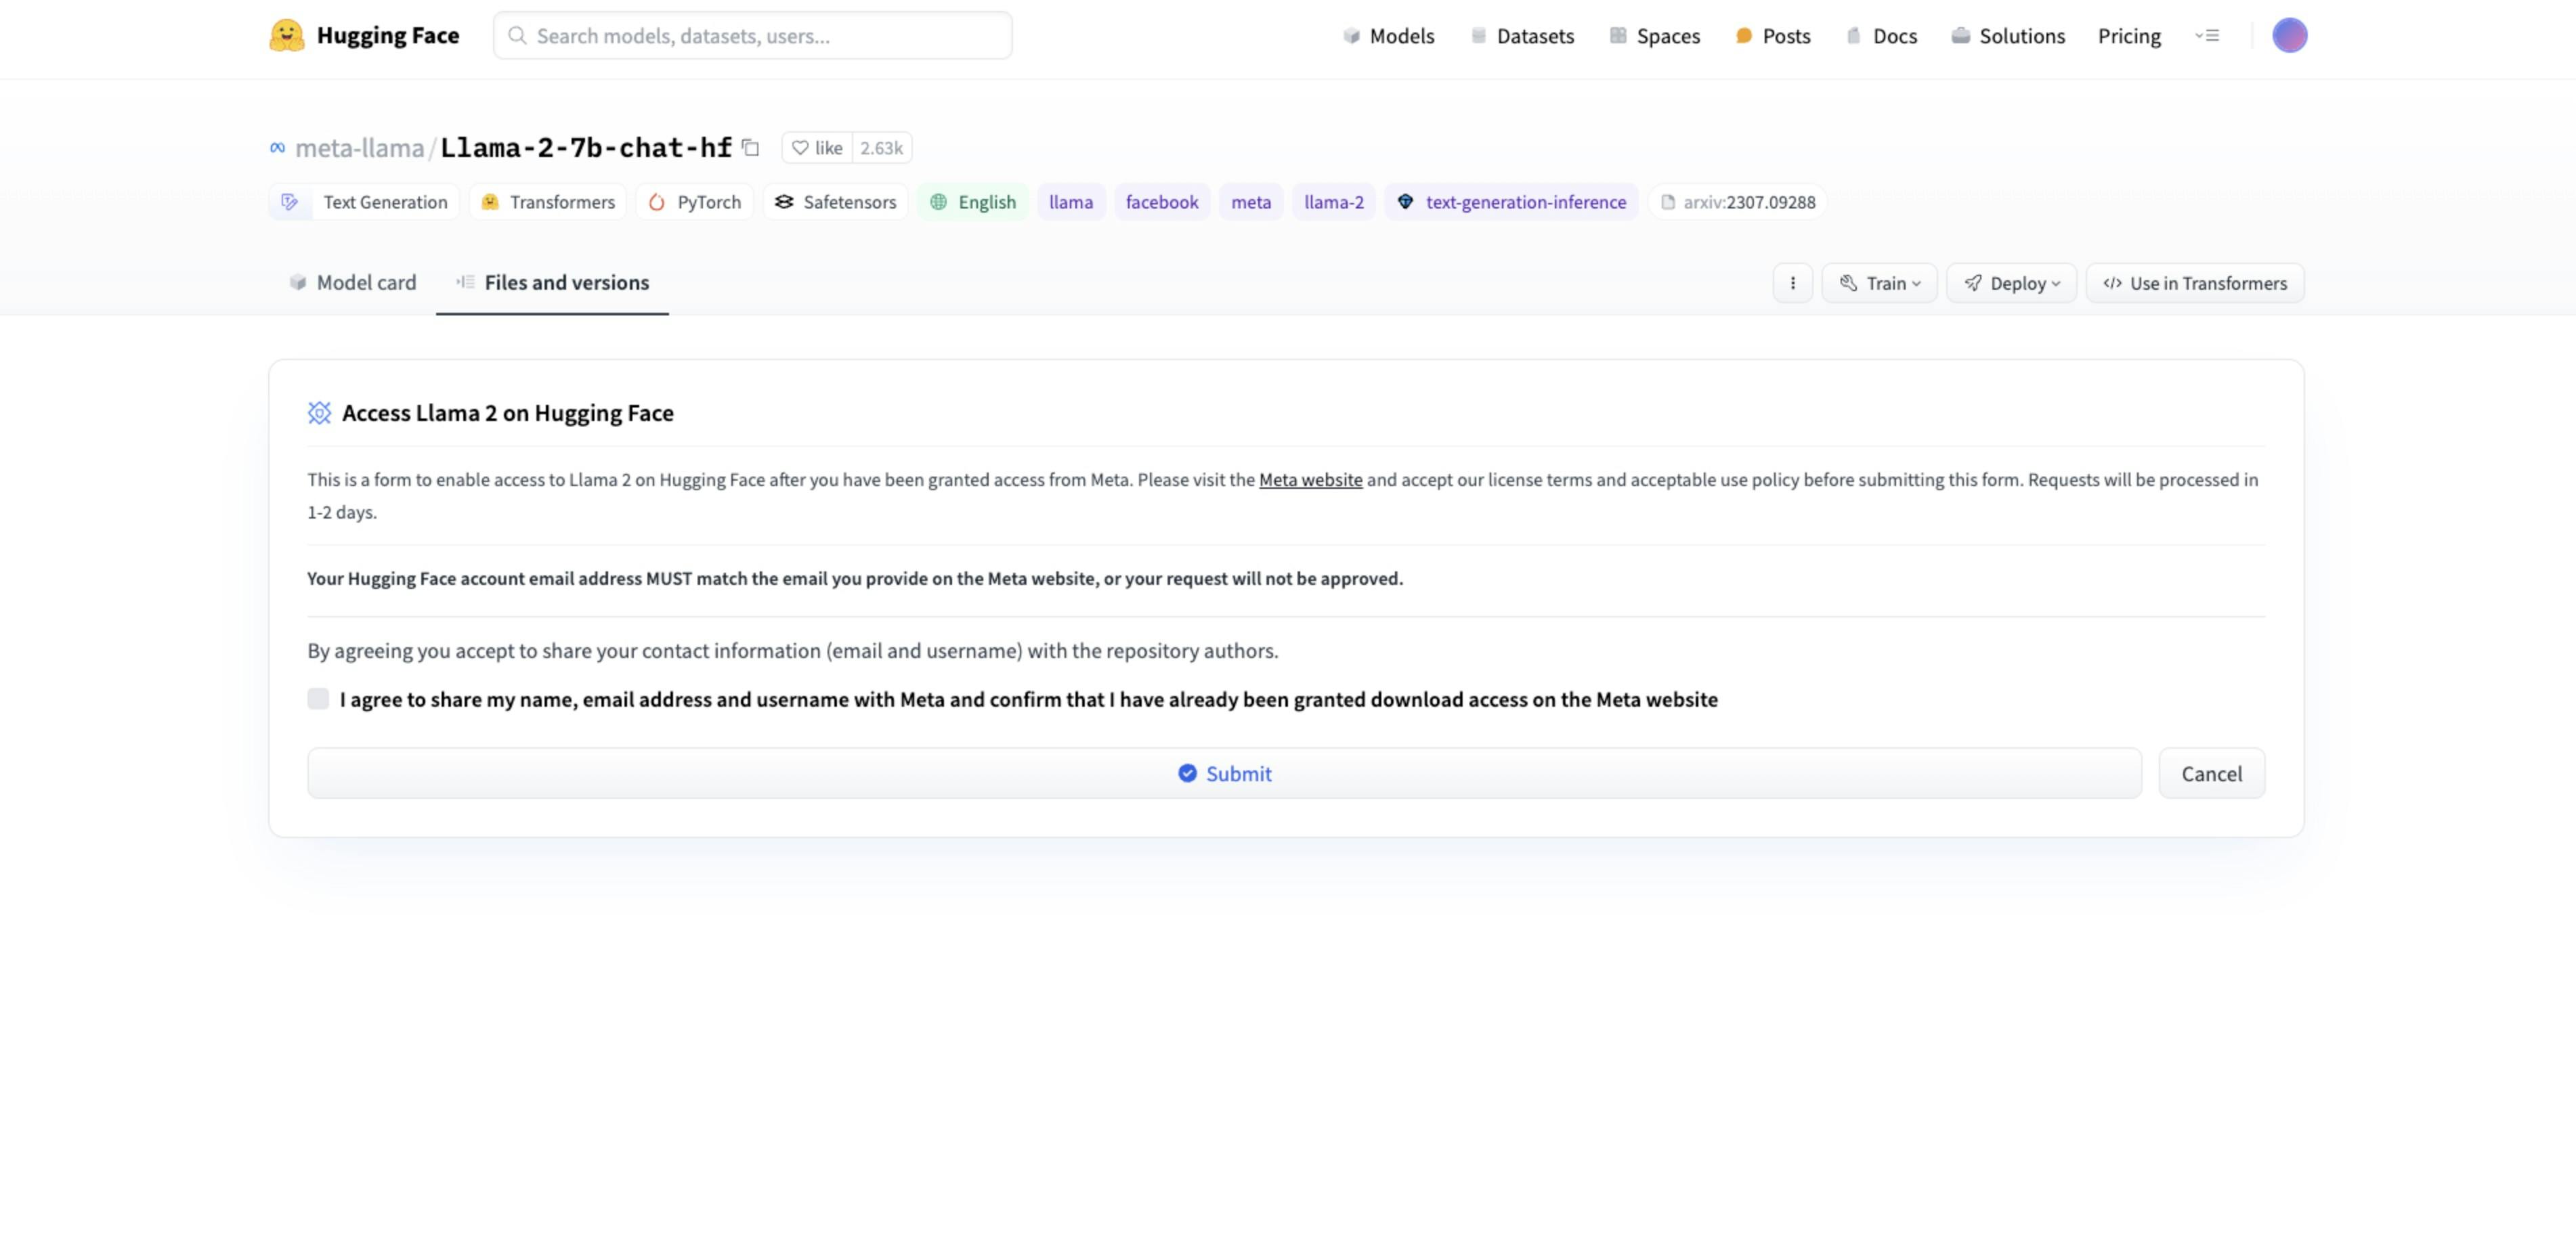Open the arxiv:2307.09288 paper tag

[x=1738, y=202]
